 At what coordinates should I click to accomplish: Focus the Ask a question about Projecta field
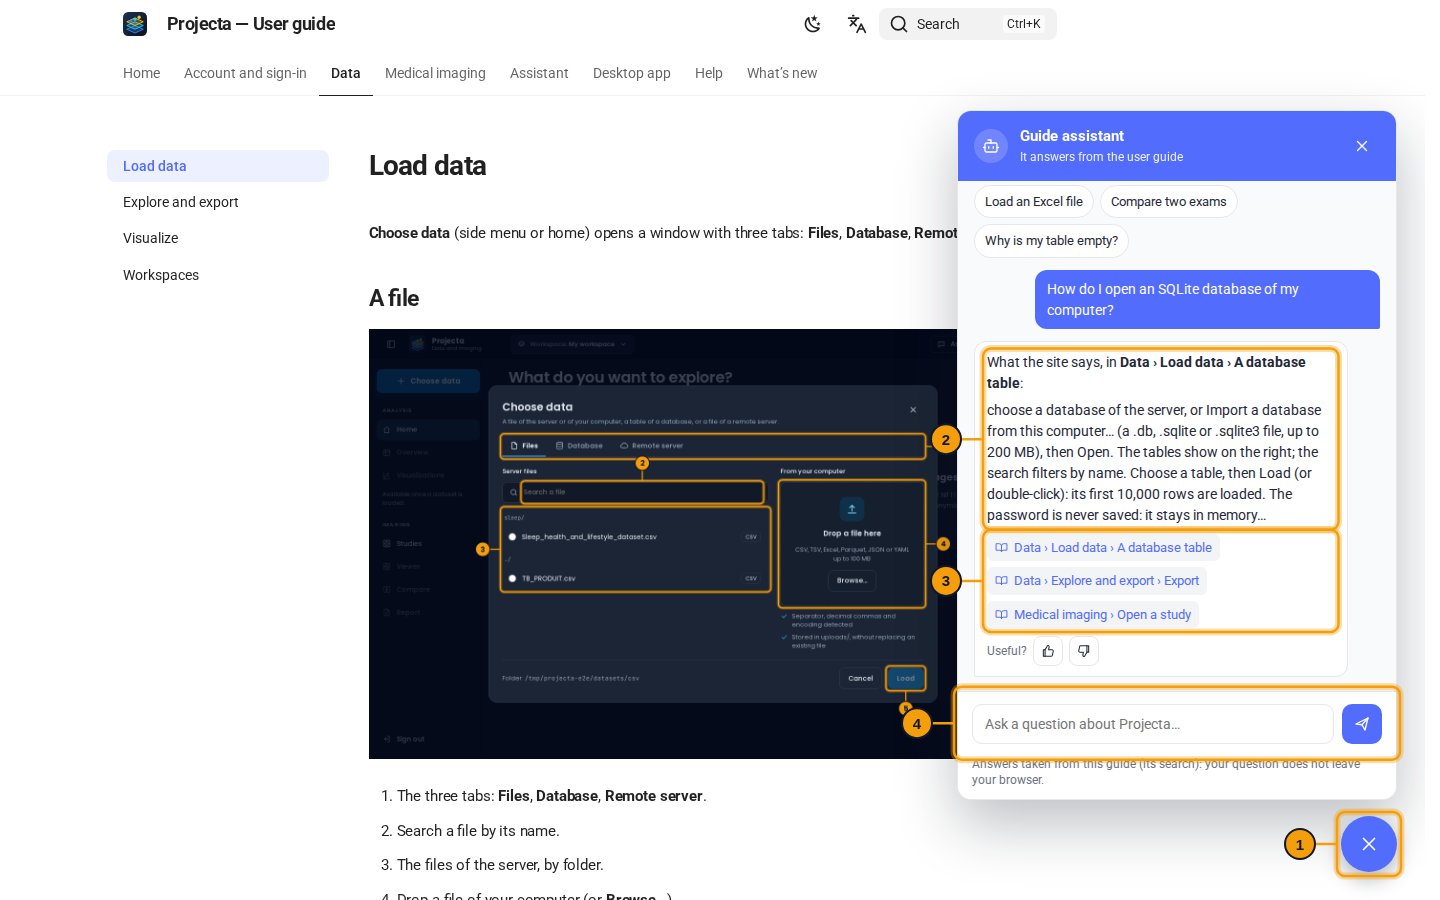[x=1153, y=724]
